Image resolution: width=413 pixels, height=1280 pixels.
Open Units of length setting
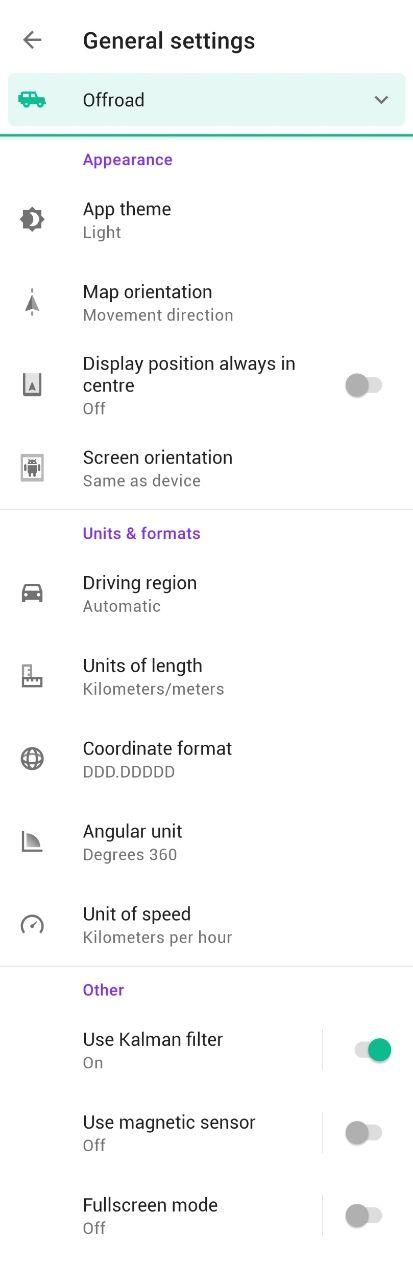point(206,676)
